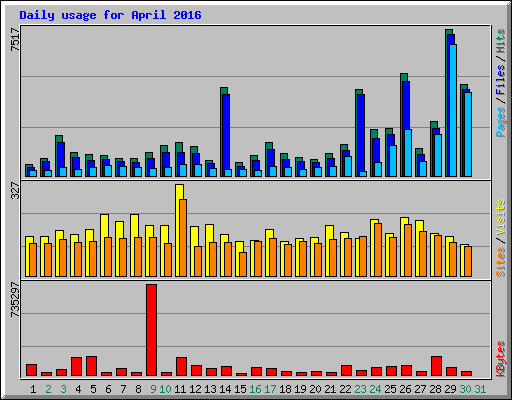Image resolution: width=512 pixels, height=400 pixels.
Task: Click the orange Sites bar for day 11
Action: (183, 238)
